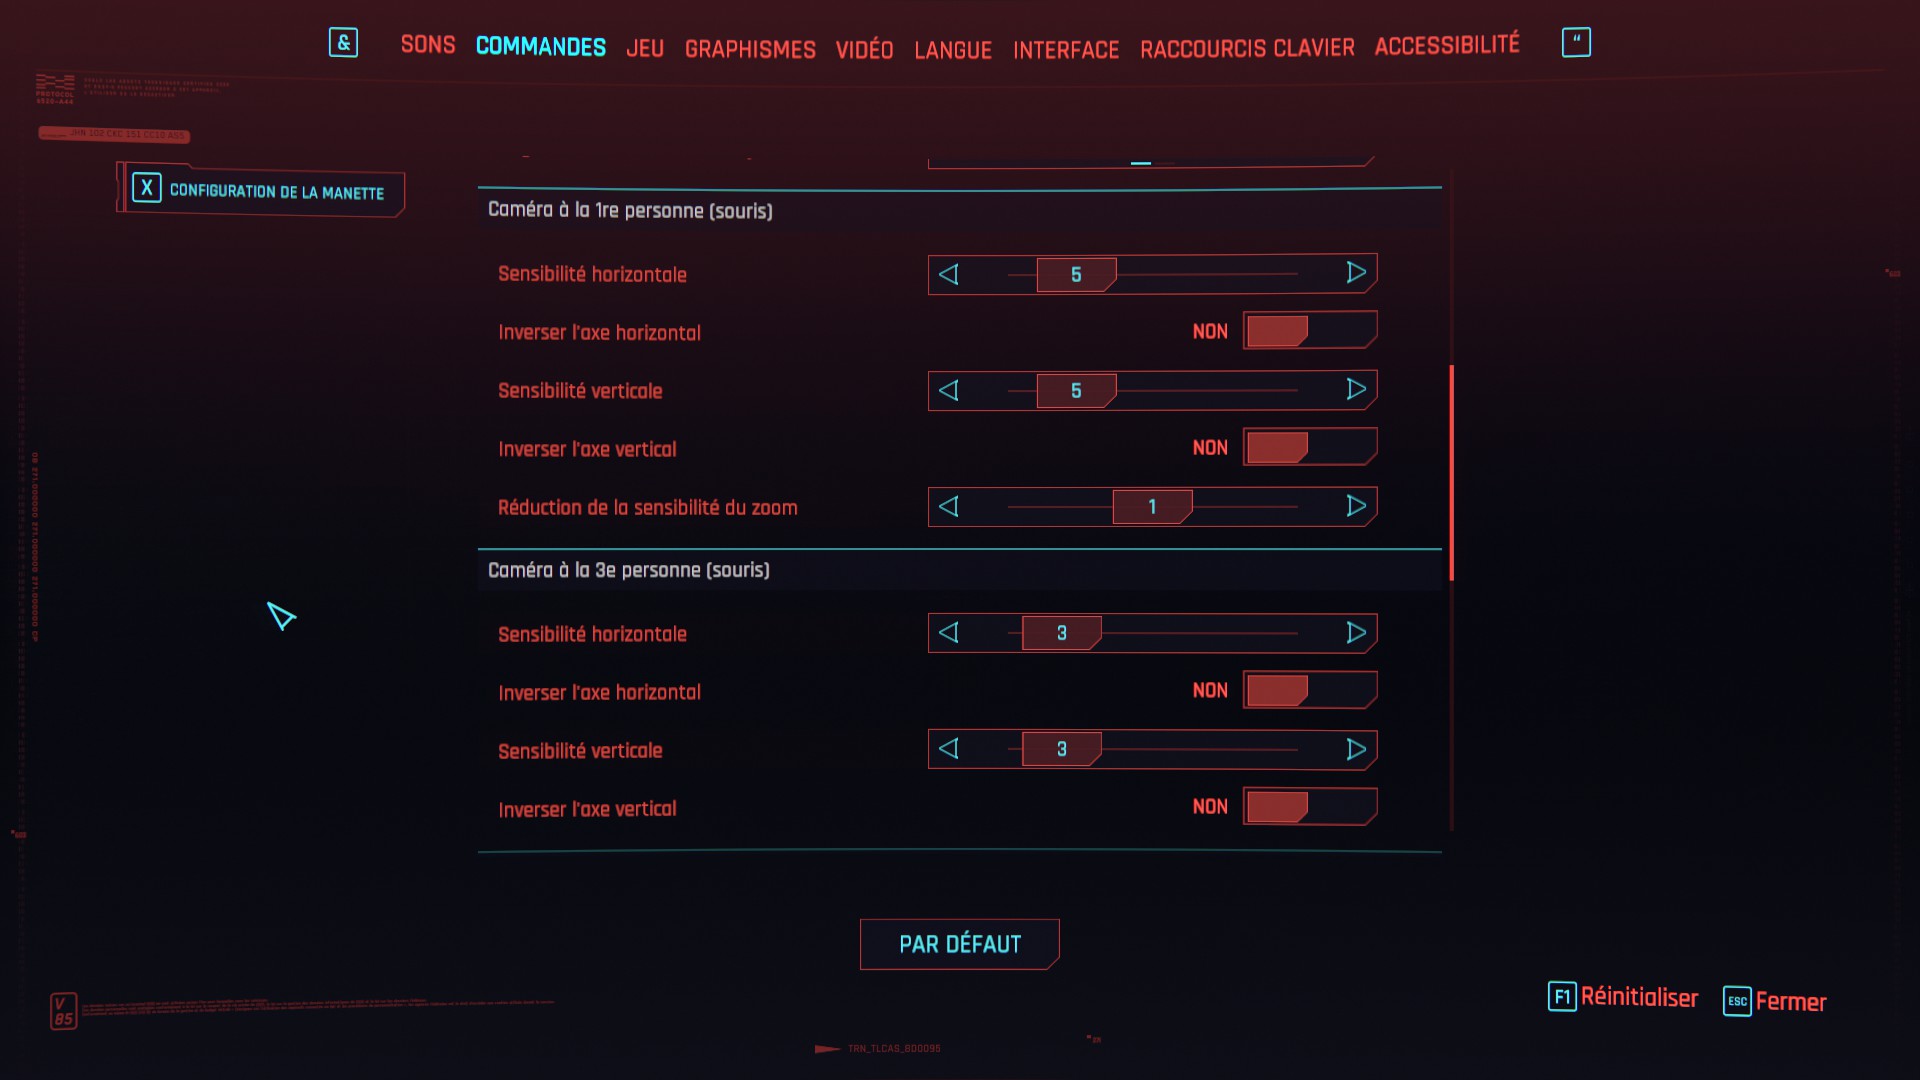
Task: Toggle first-person Inverser l'axe horizontal switch
Action: (1309, 331)
